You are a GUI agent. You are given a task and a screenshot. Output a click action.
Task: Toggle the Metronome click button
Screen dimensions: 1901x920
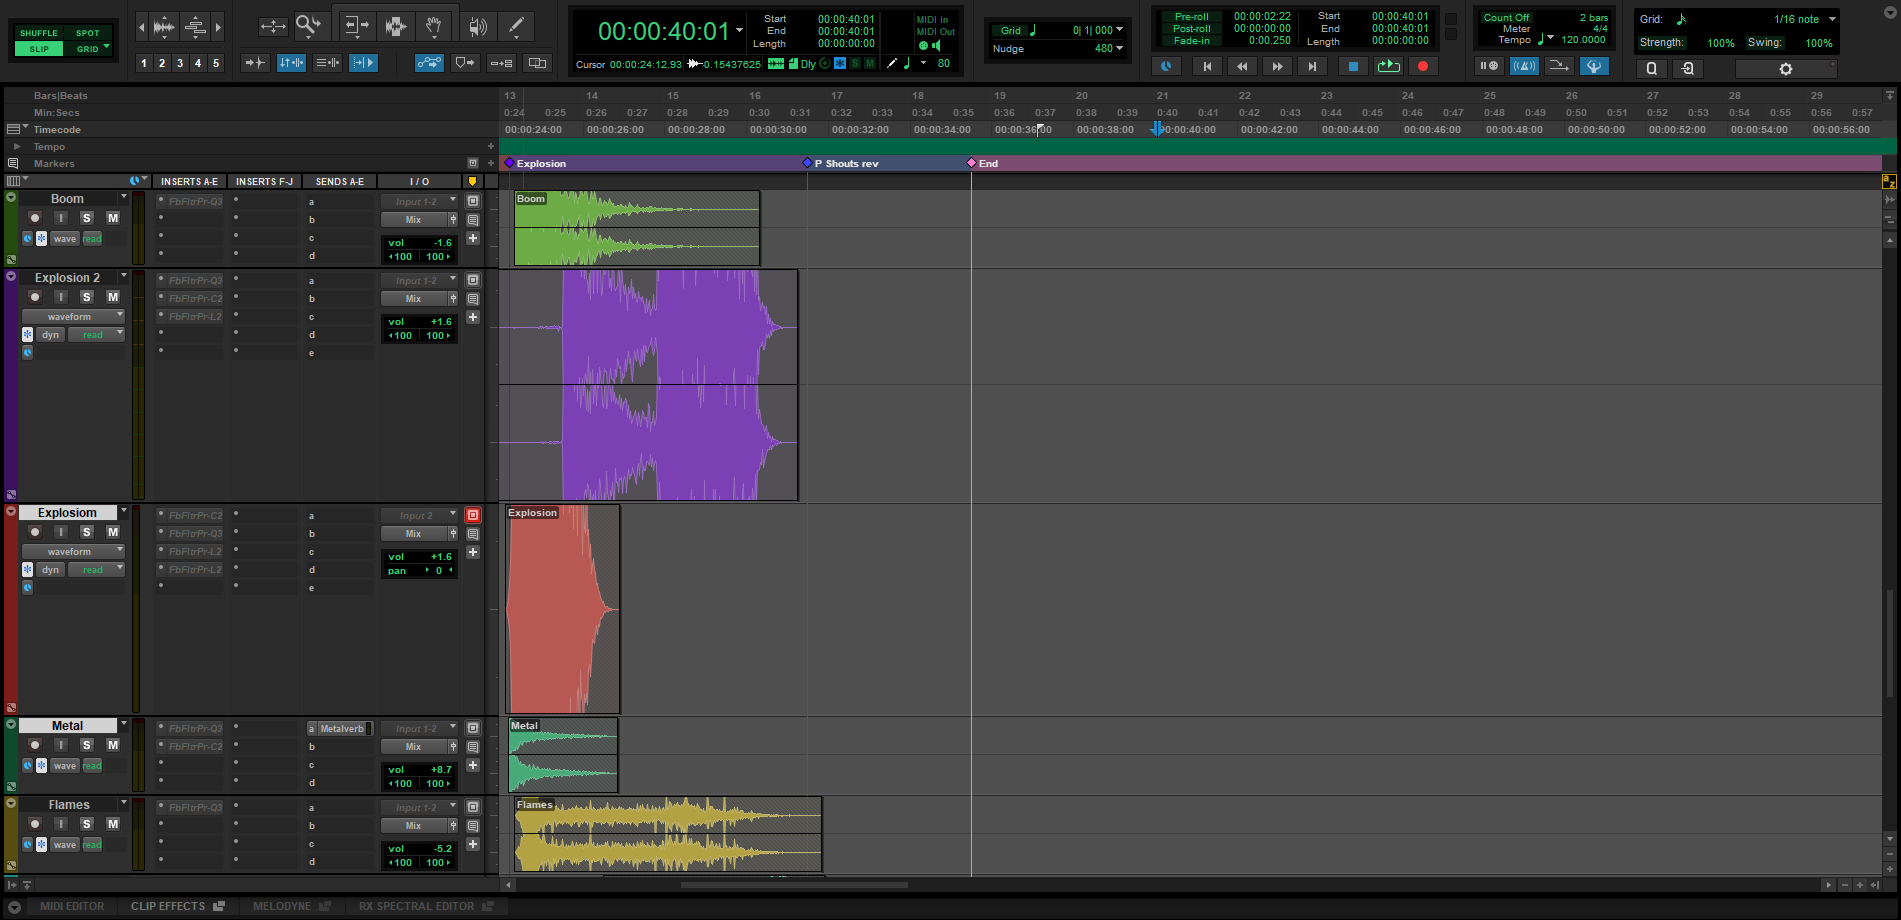(x=1524, y=66)
